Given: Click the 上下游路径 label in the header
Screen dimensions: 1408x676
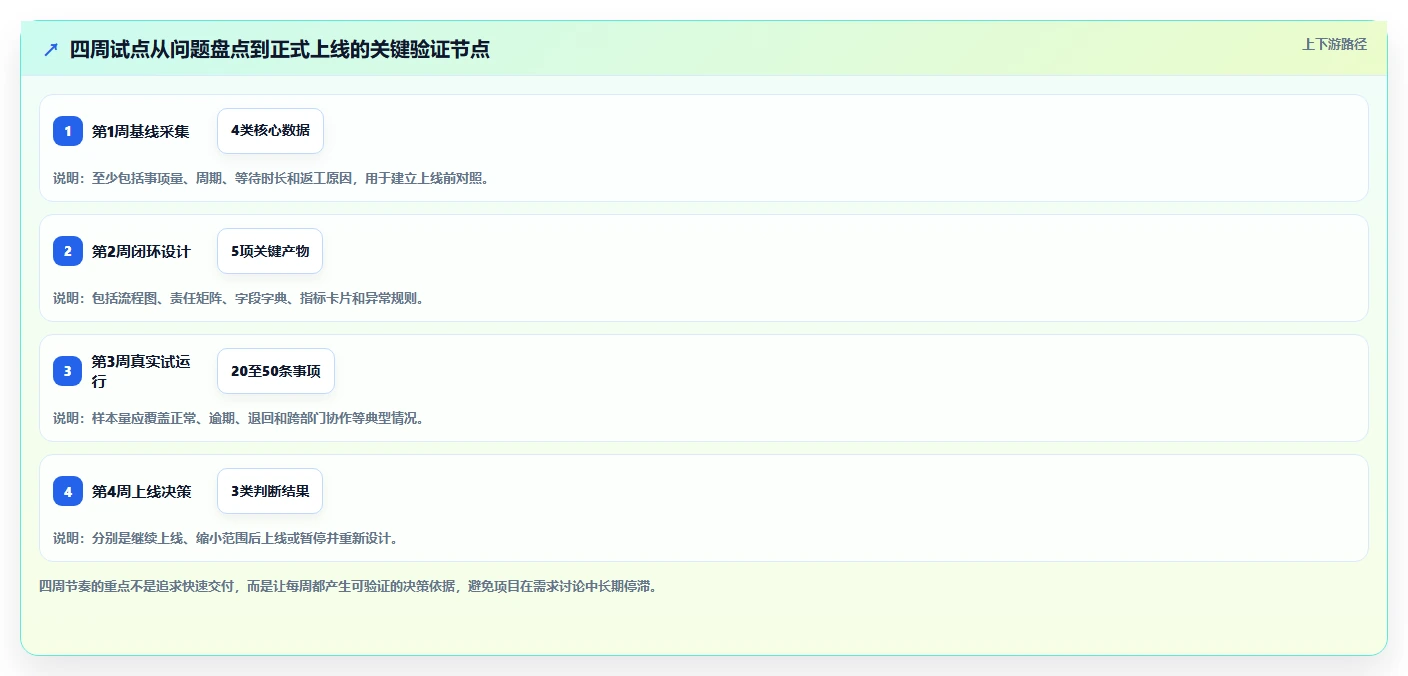Looking at the screenshot, I should (x=1334, y=44).
